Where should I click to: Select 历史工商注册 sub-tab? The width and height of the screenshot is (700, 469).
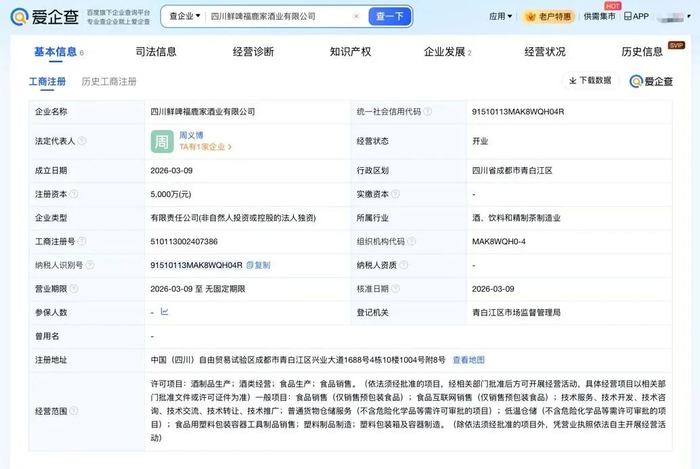tap(109, 82)
